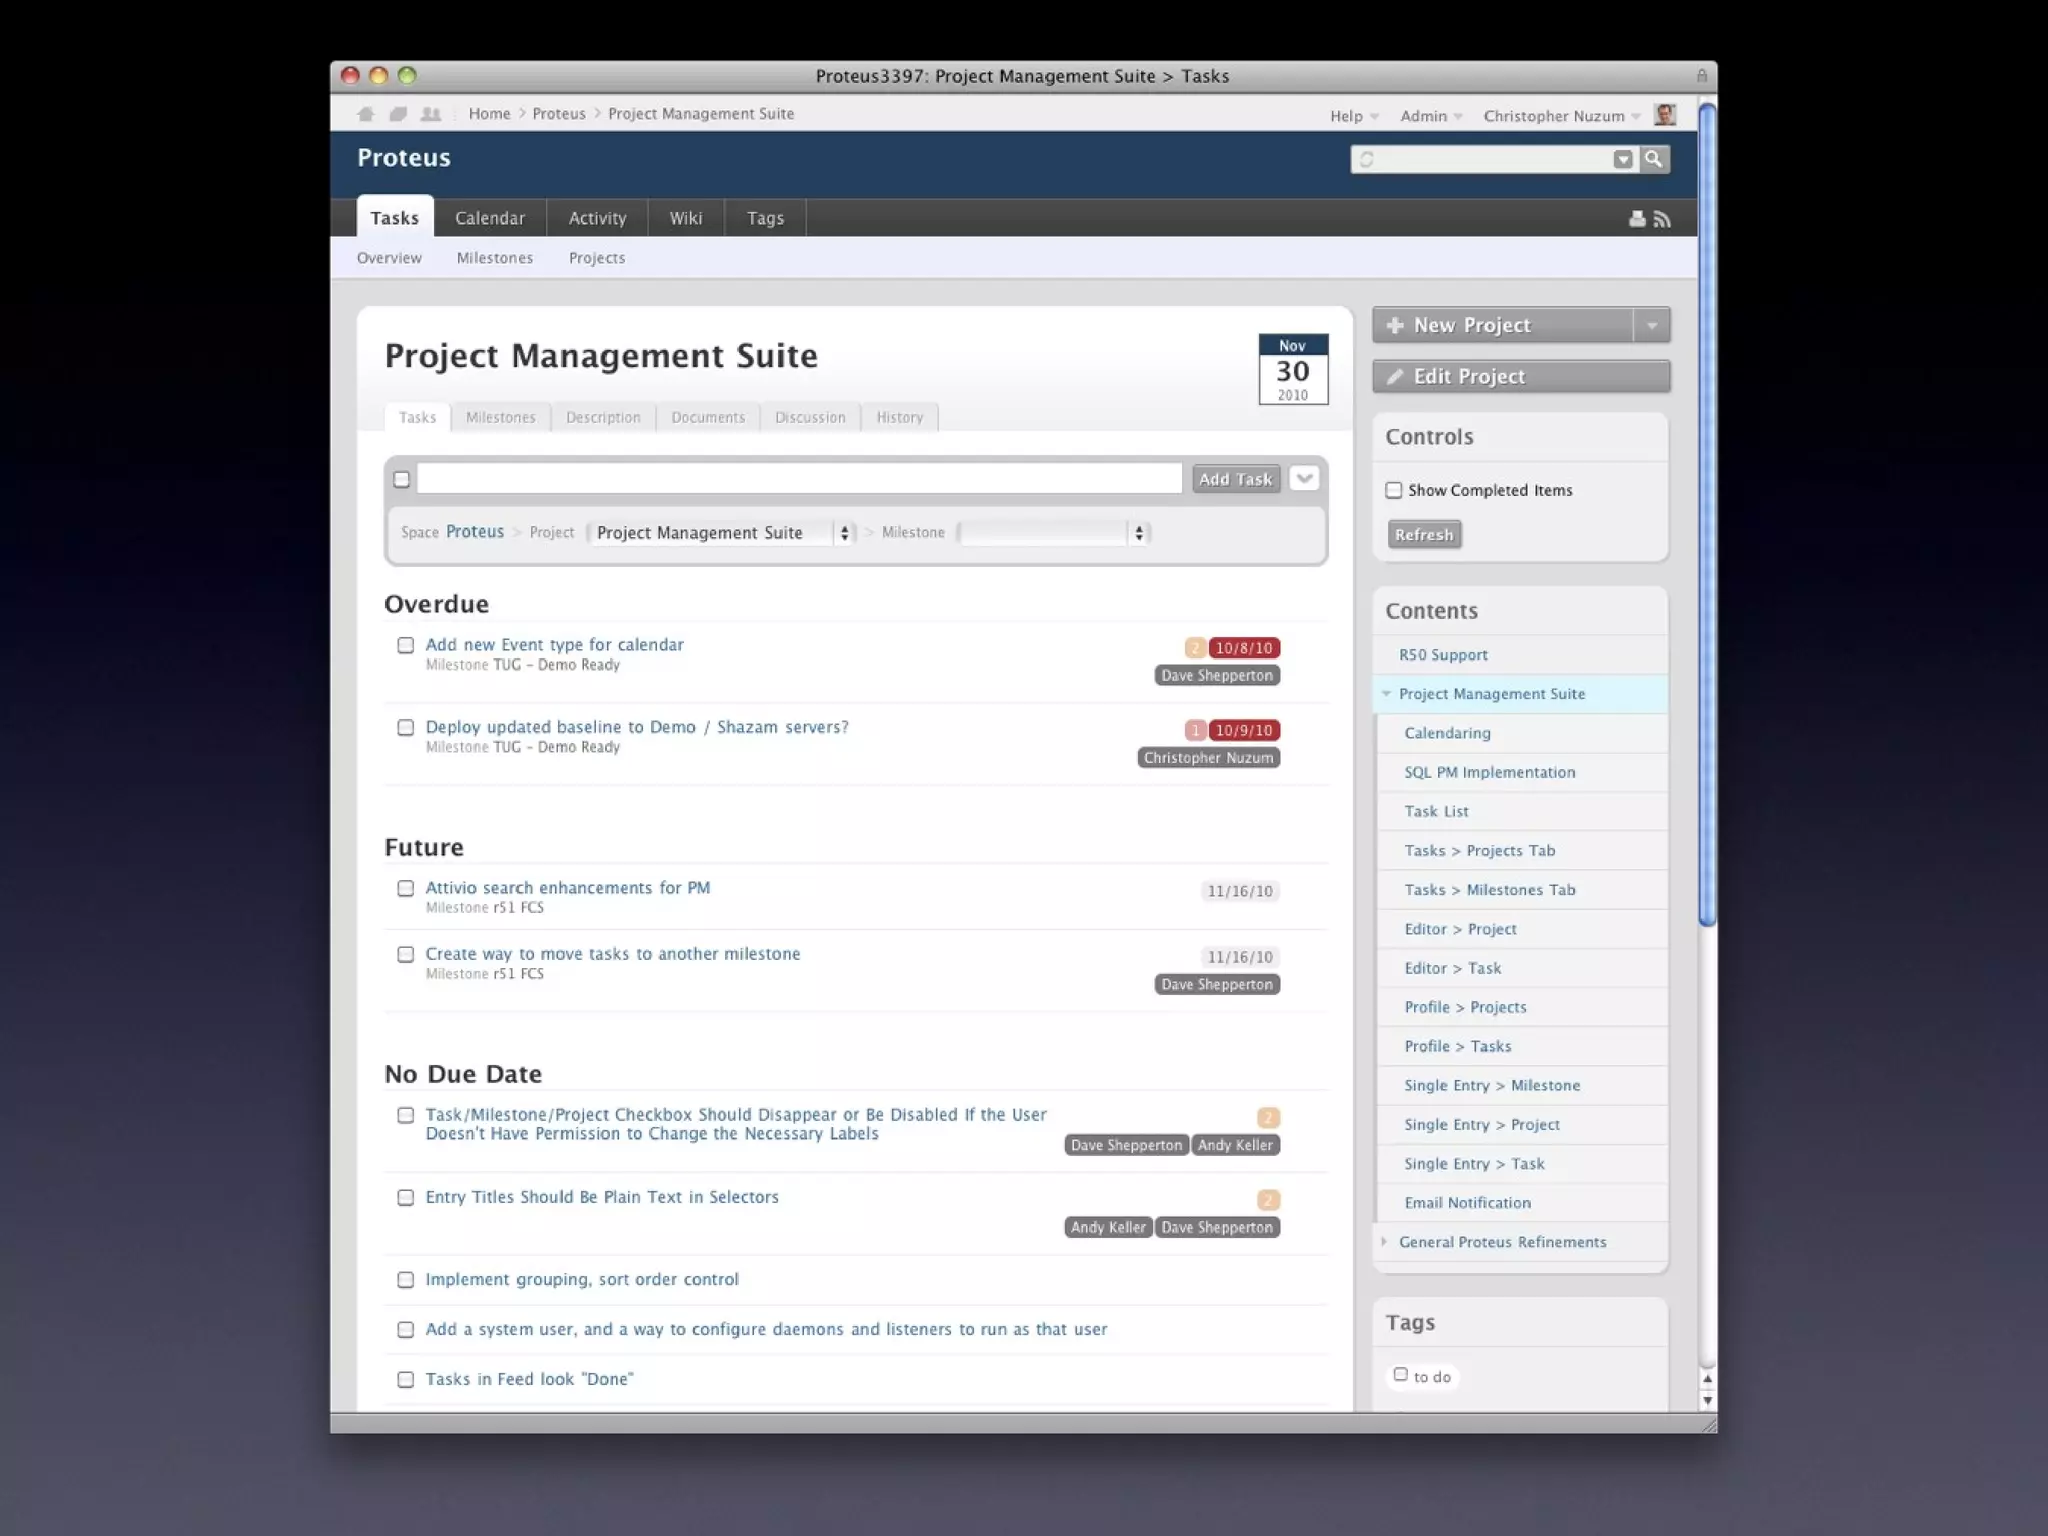Click the magnifier search button
This screenshot has height=1536, width=2048.
tap(1654, 159)
